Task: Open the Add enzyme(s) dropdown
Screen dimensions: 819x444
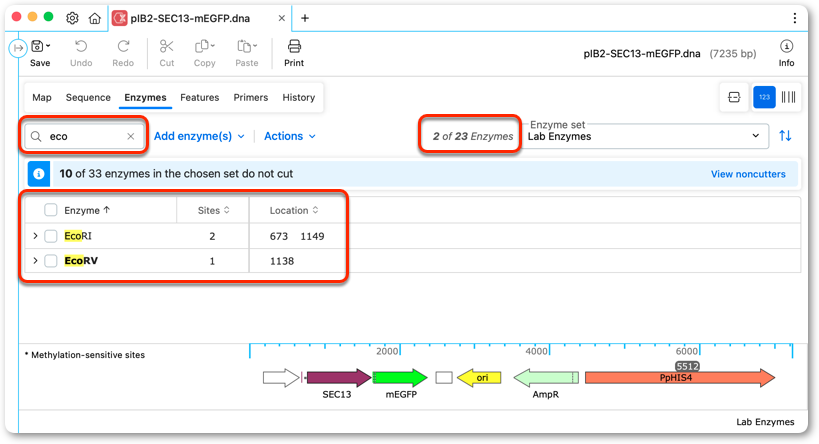Action: (199, 136)
